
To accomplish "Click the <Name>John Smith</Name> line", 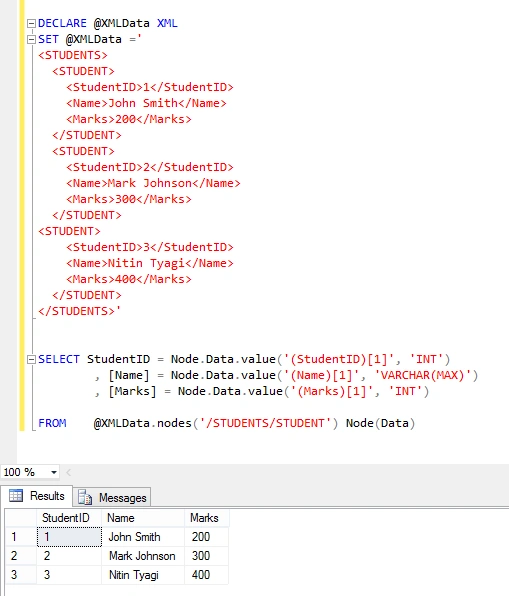I will click(146, 103).
